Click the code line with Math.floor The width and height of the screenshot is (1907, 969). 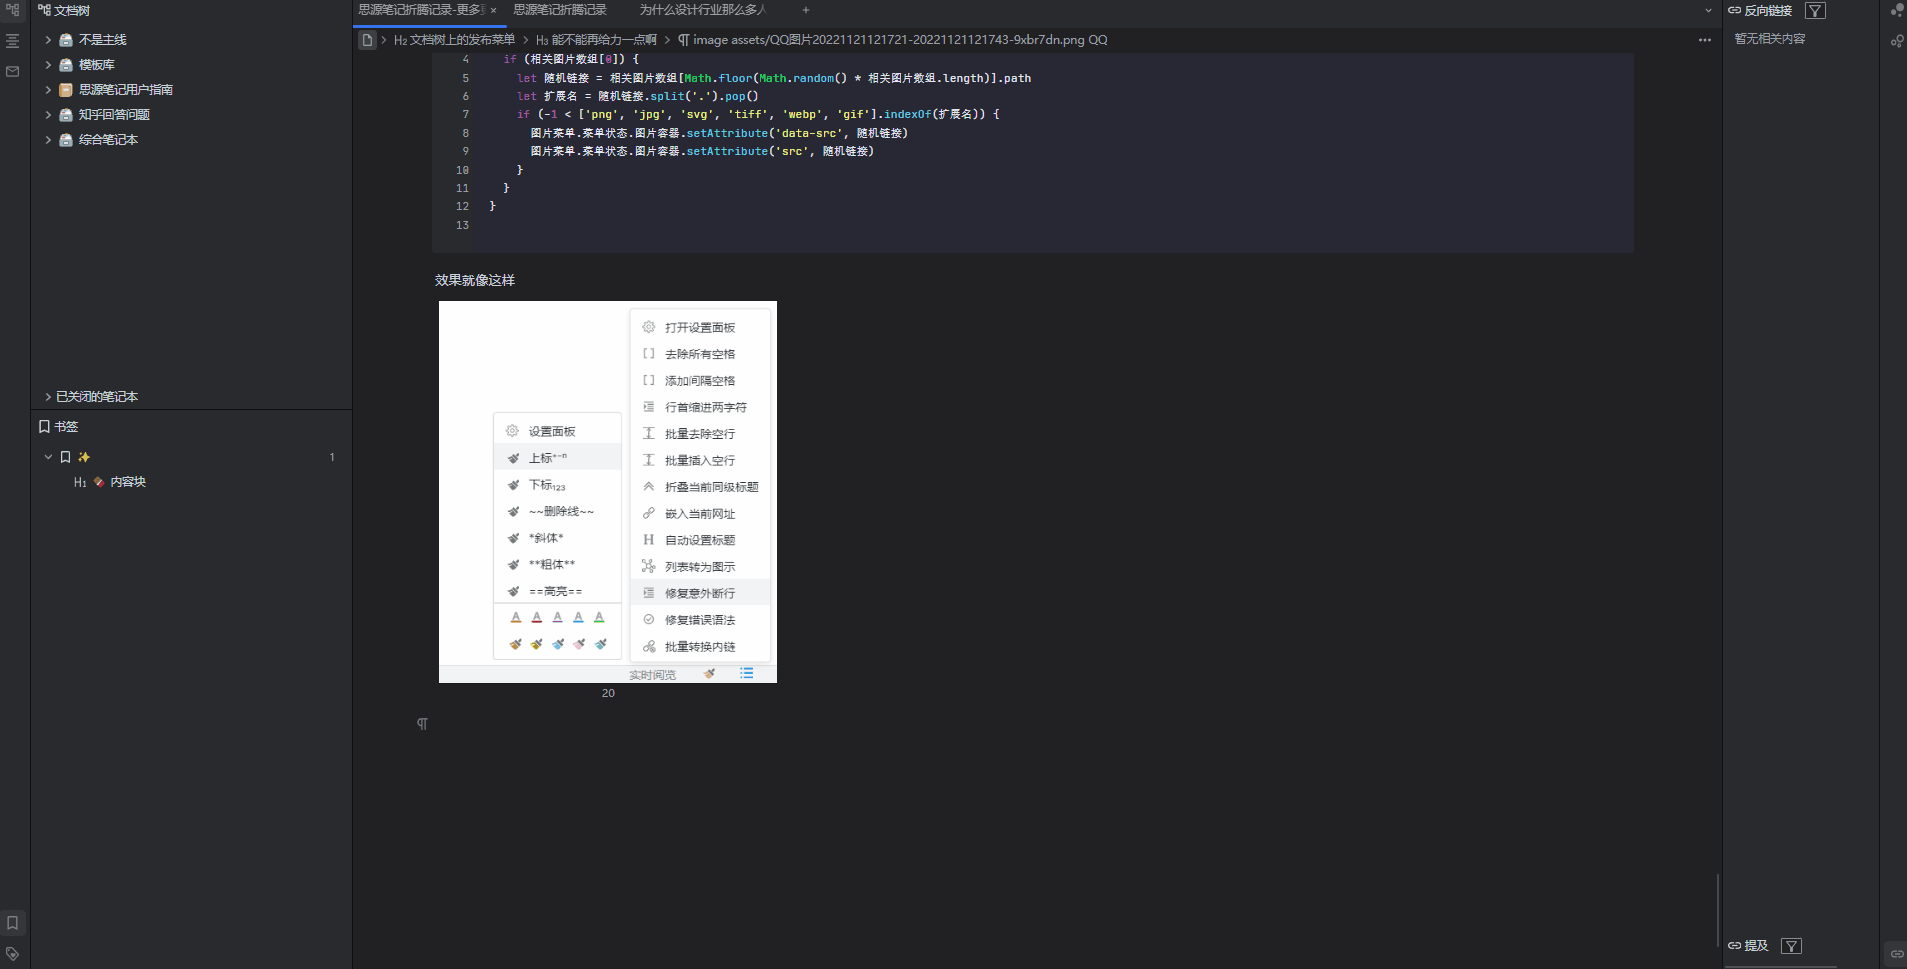click(x=774, y=79)
